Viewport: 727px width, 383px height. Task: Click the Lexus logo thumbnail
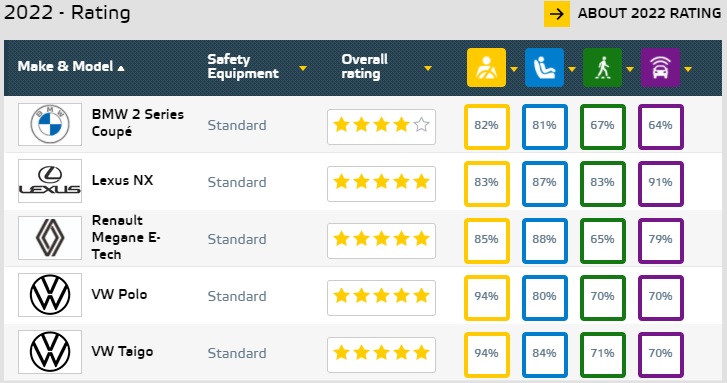[50, 181]
